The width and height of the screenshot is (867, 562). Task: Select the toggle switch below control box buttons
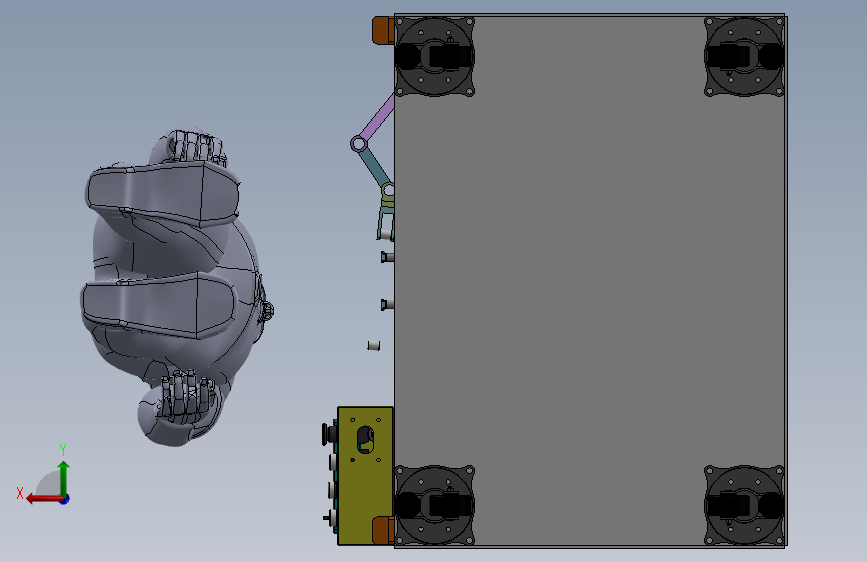click(330, 518)
